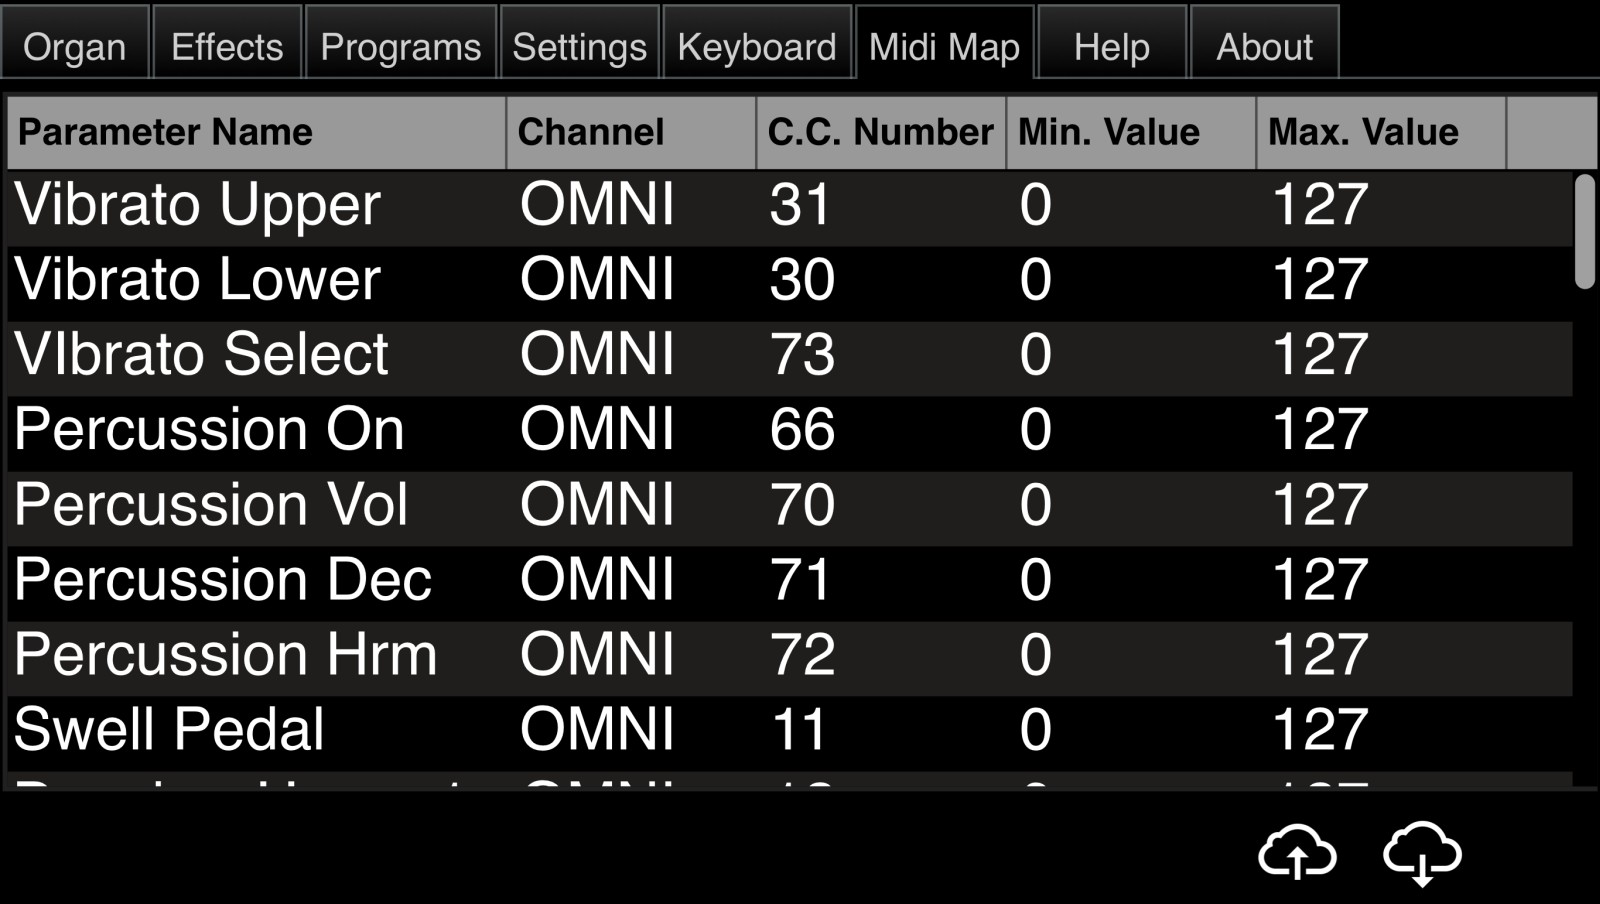
Task: Click the cloud download icon
Action: pos(1422,853)
